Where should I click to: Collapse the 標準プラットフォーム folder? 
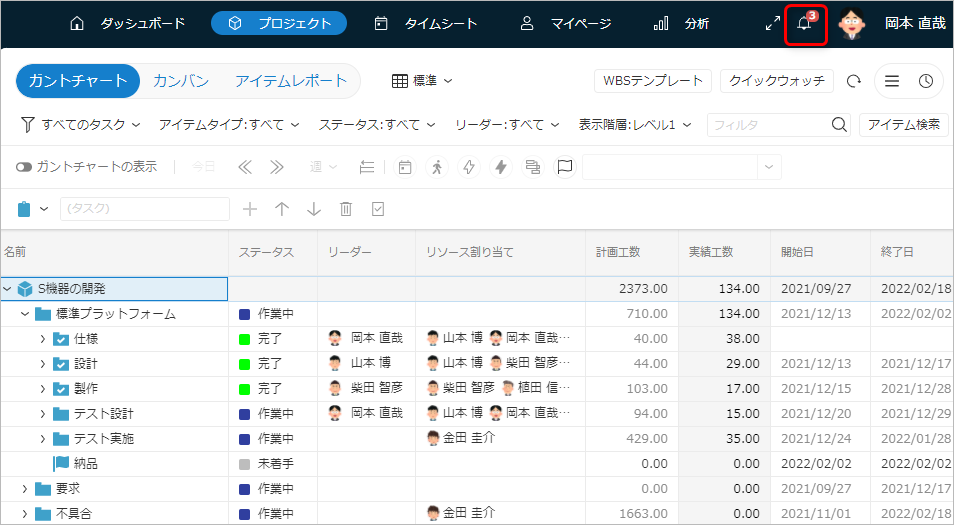[25, 314]
